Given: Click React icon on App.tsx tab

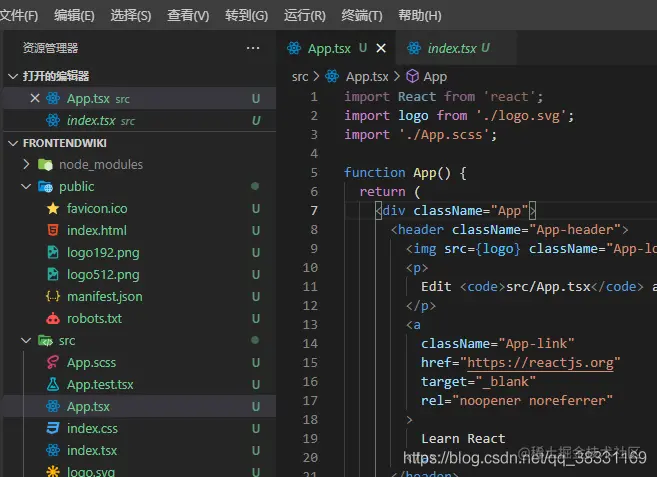Looking at the screenshot, I should coord(294,48).
